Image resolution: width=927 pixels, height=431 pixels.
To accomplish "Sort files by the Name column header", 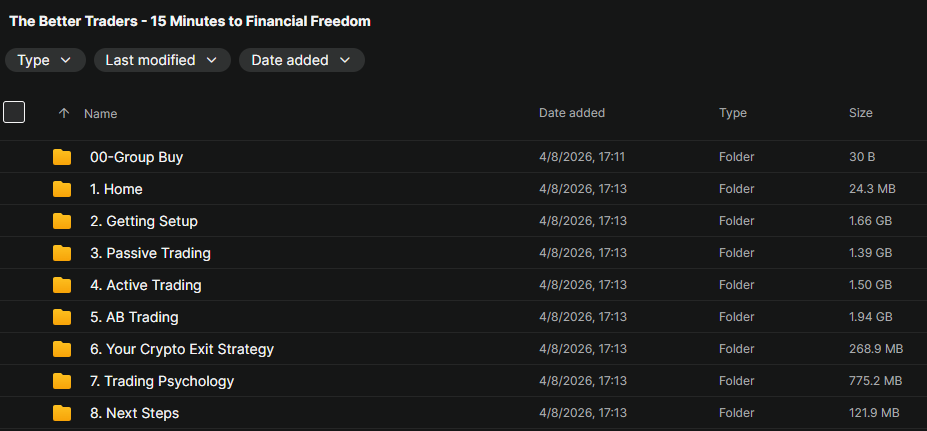I will click(101, 114).
